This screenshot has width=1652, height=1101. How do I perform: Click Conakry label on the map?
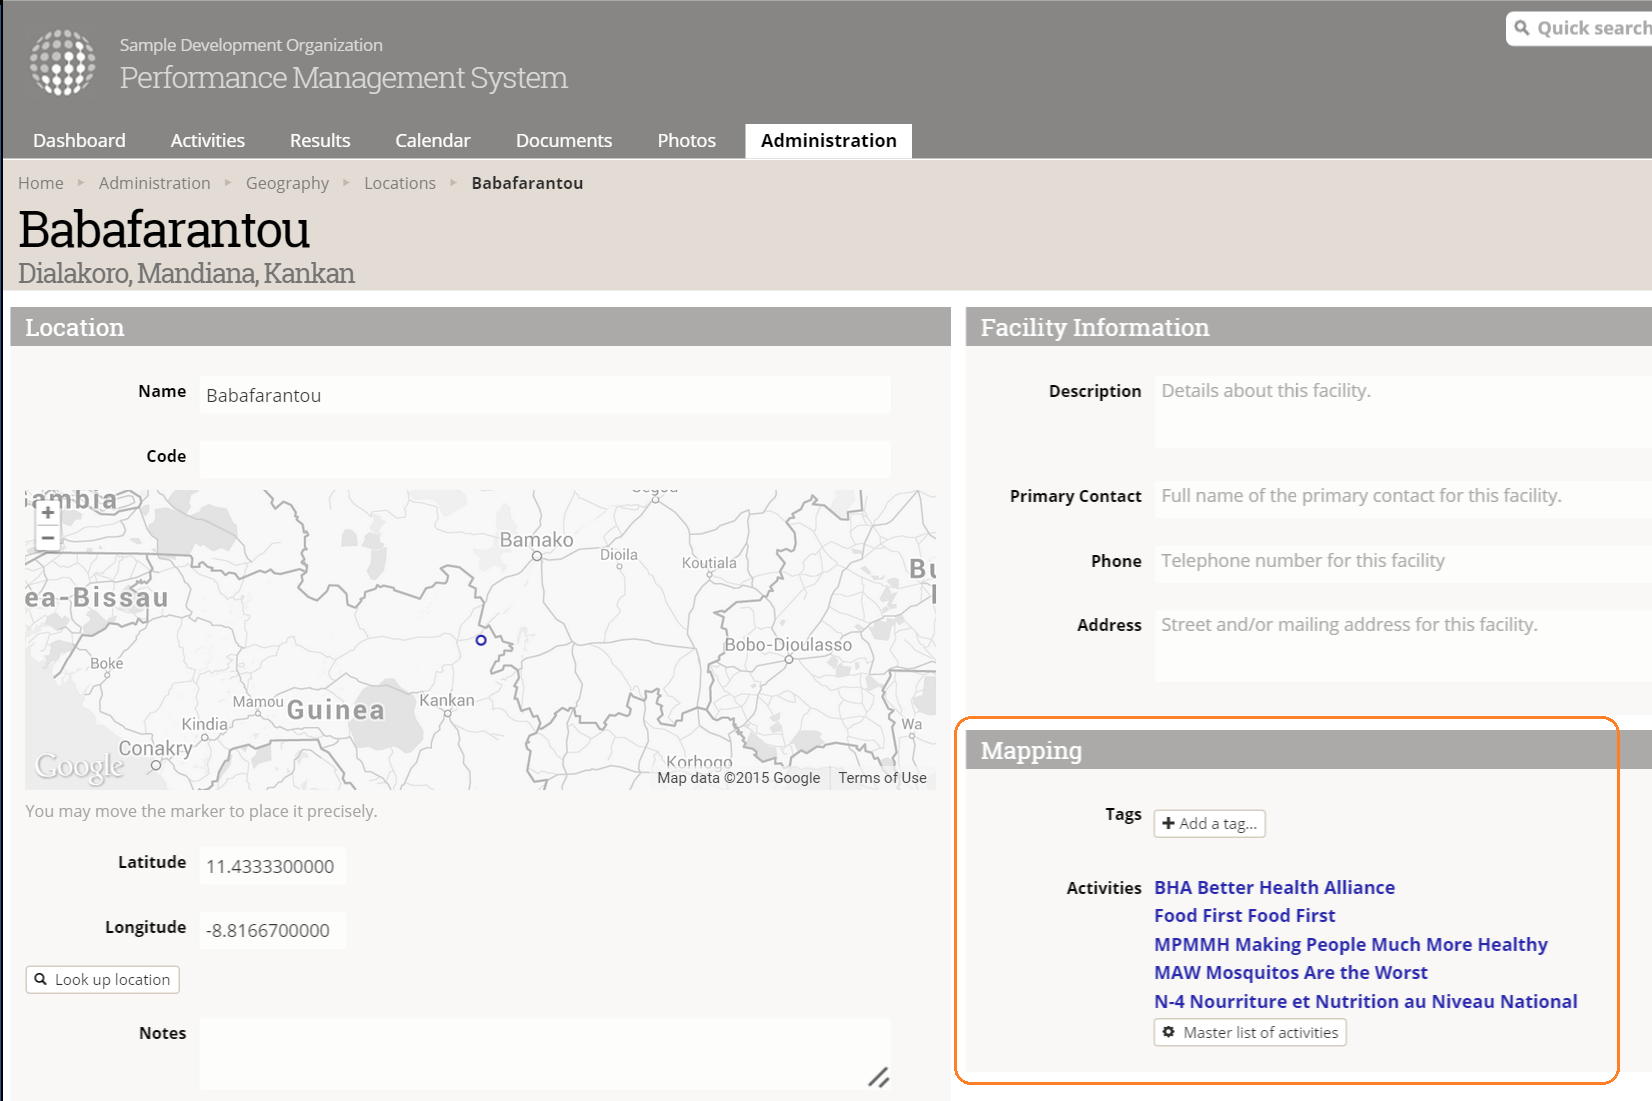pyautogui.click(x=155, y=748)
